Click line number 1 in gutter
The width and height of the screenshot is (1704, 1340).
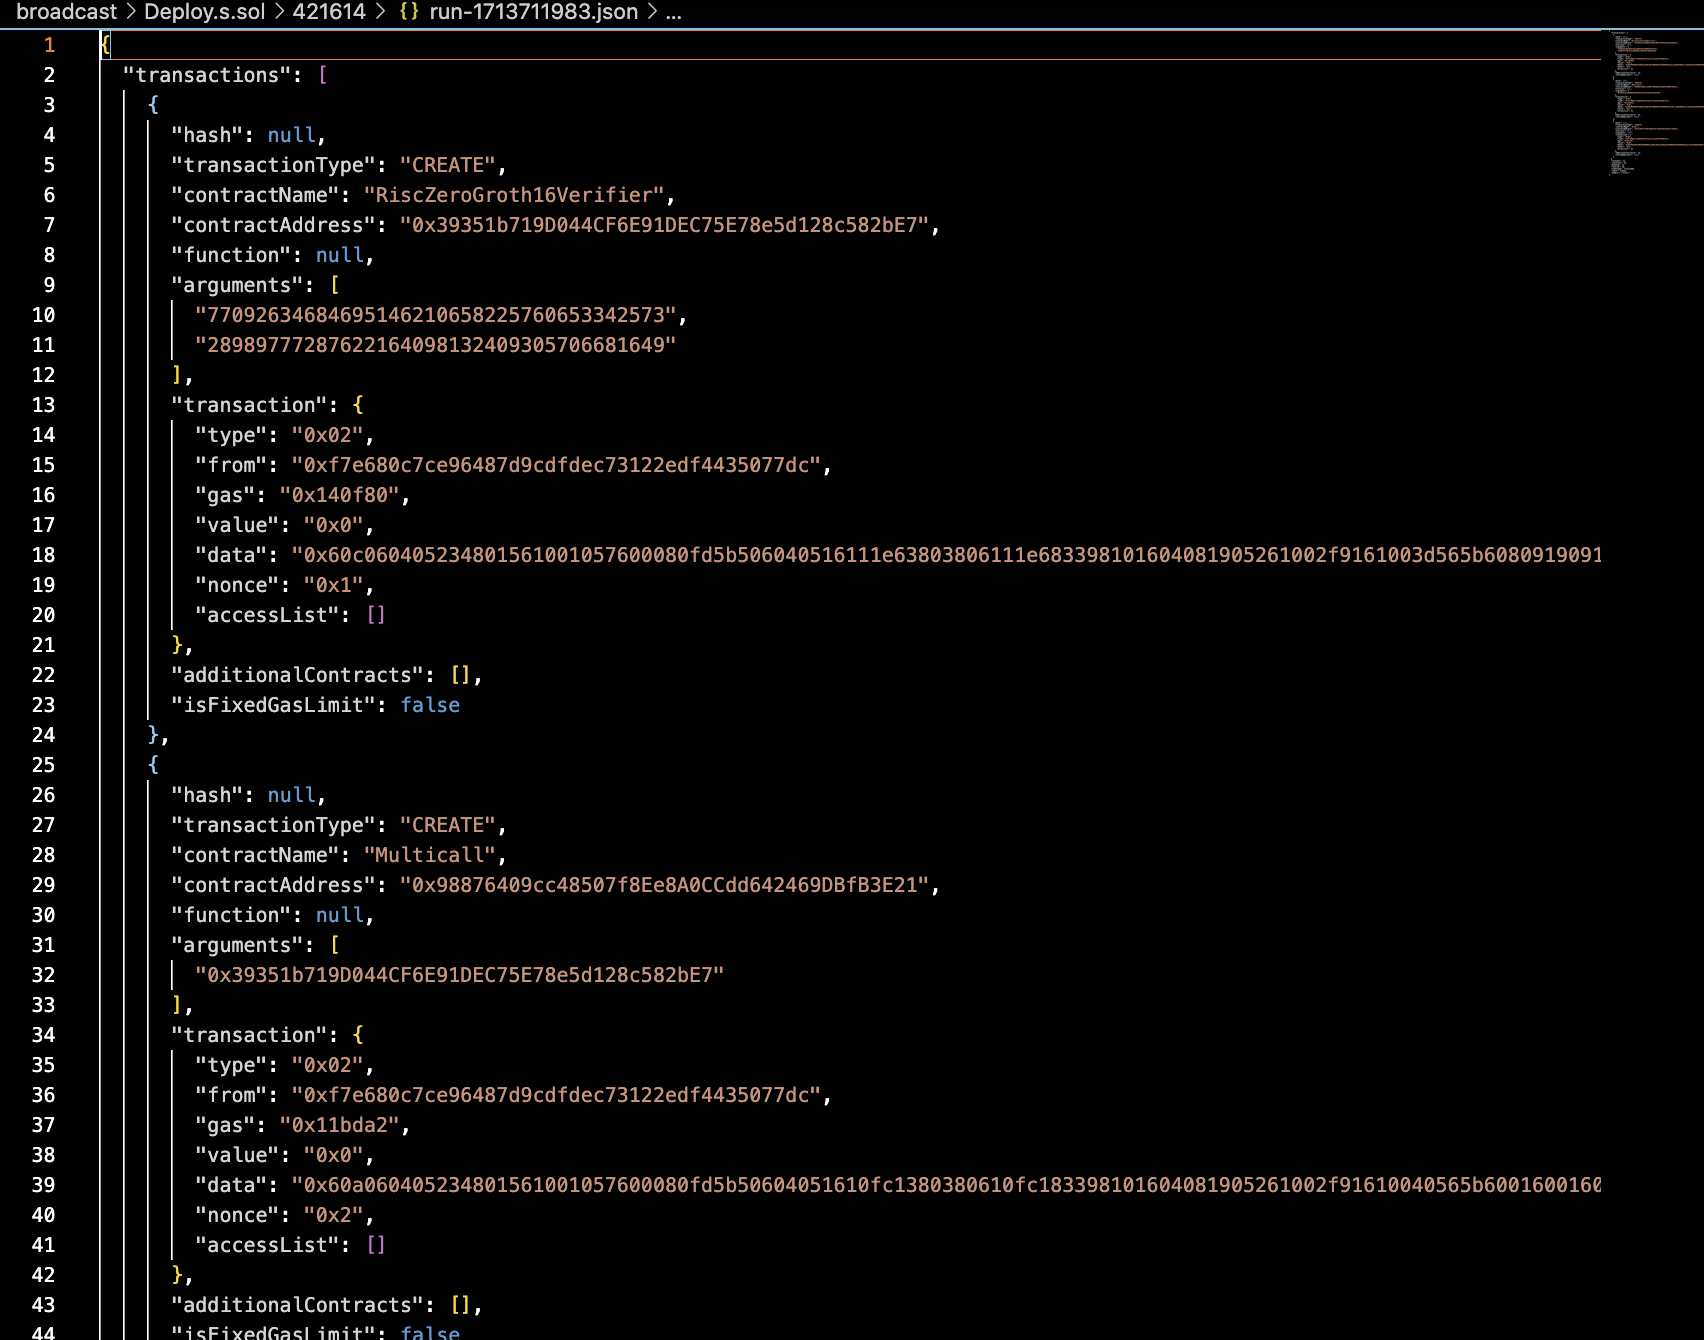(49, 45)
